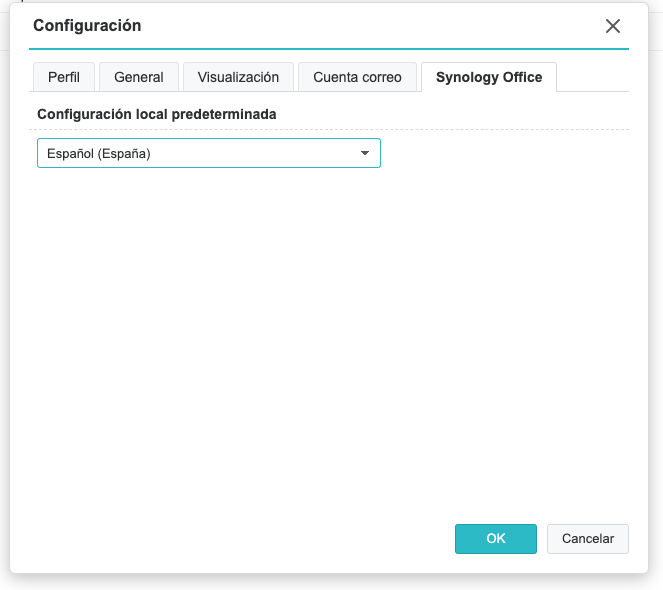Show mail account settings via Cuenta correo
663x590 pixels.
[x=357, y=77]
